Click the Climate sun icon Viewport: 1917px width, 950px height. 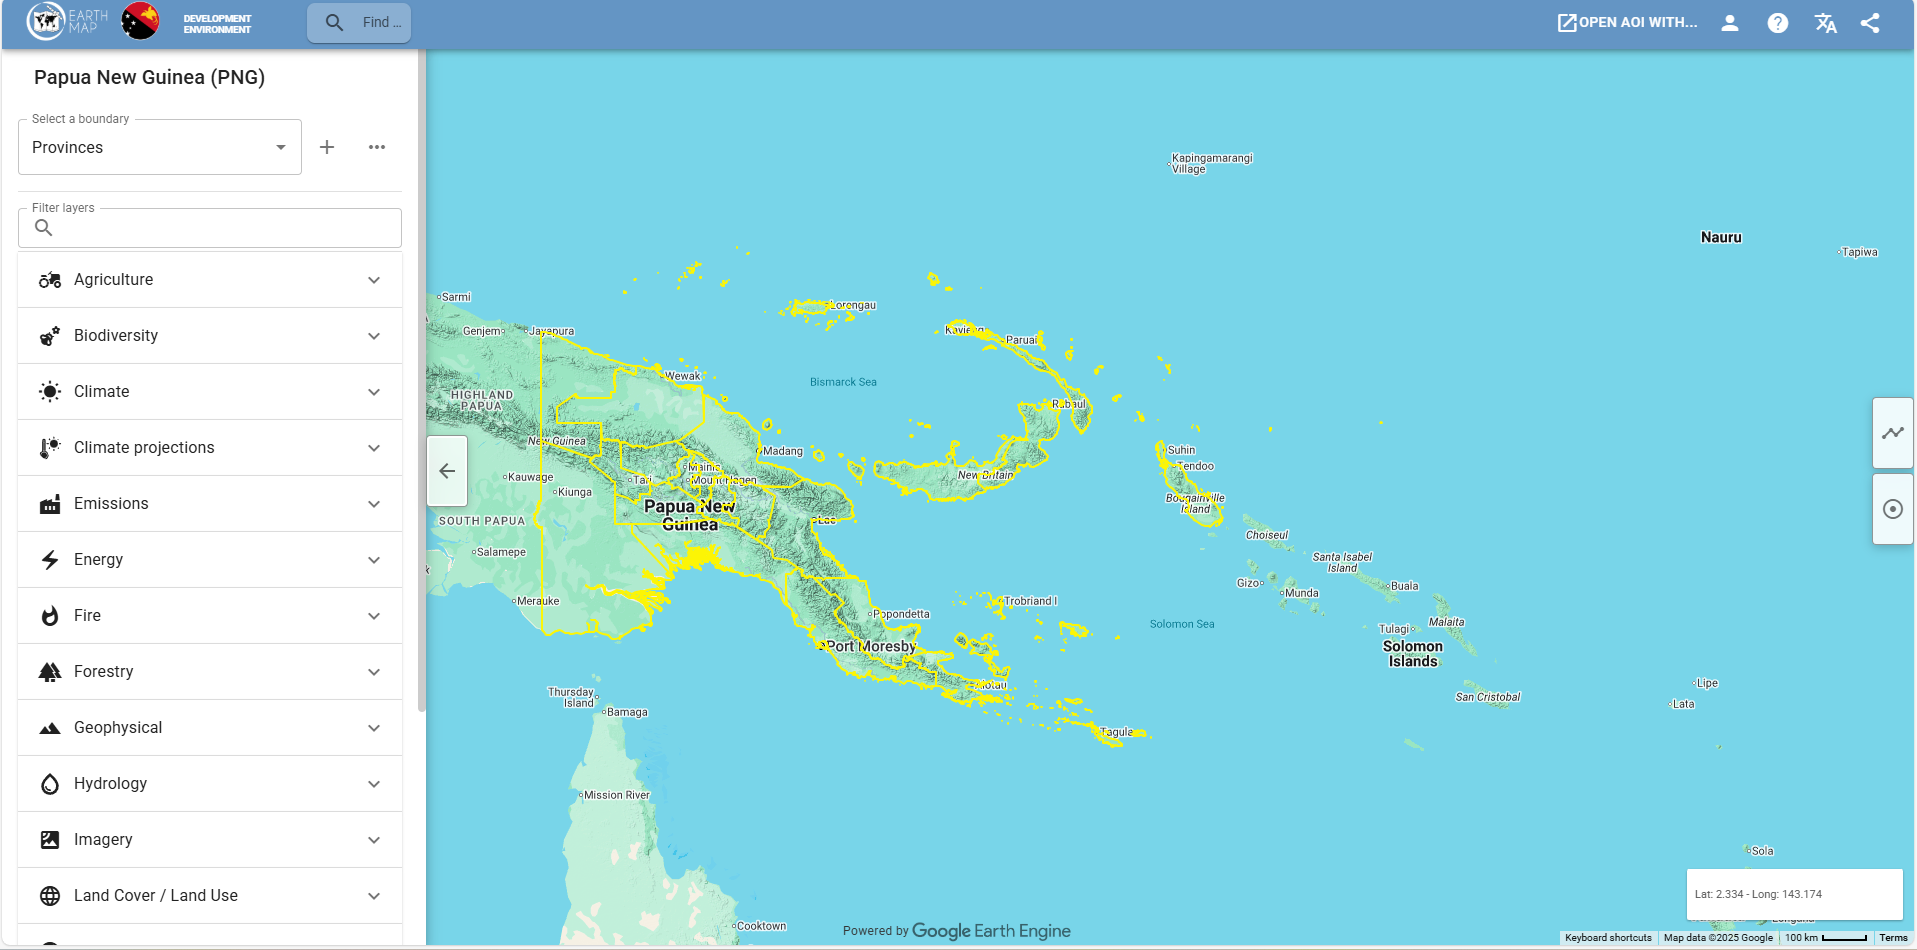[49, 391]
